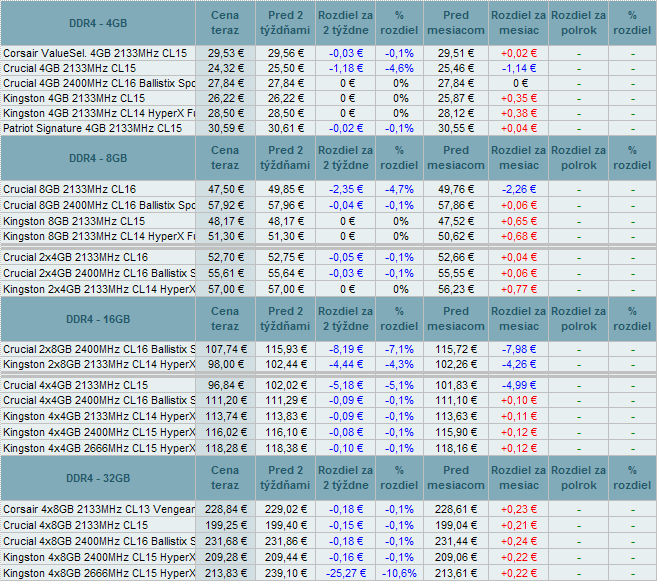
Task: Click the -7,1% percentage cell
Action: tap(399, 349)
